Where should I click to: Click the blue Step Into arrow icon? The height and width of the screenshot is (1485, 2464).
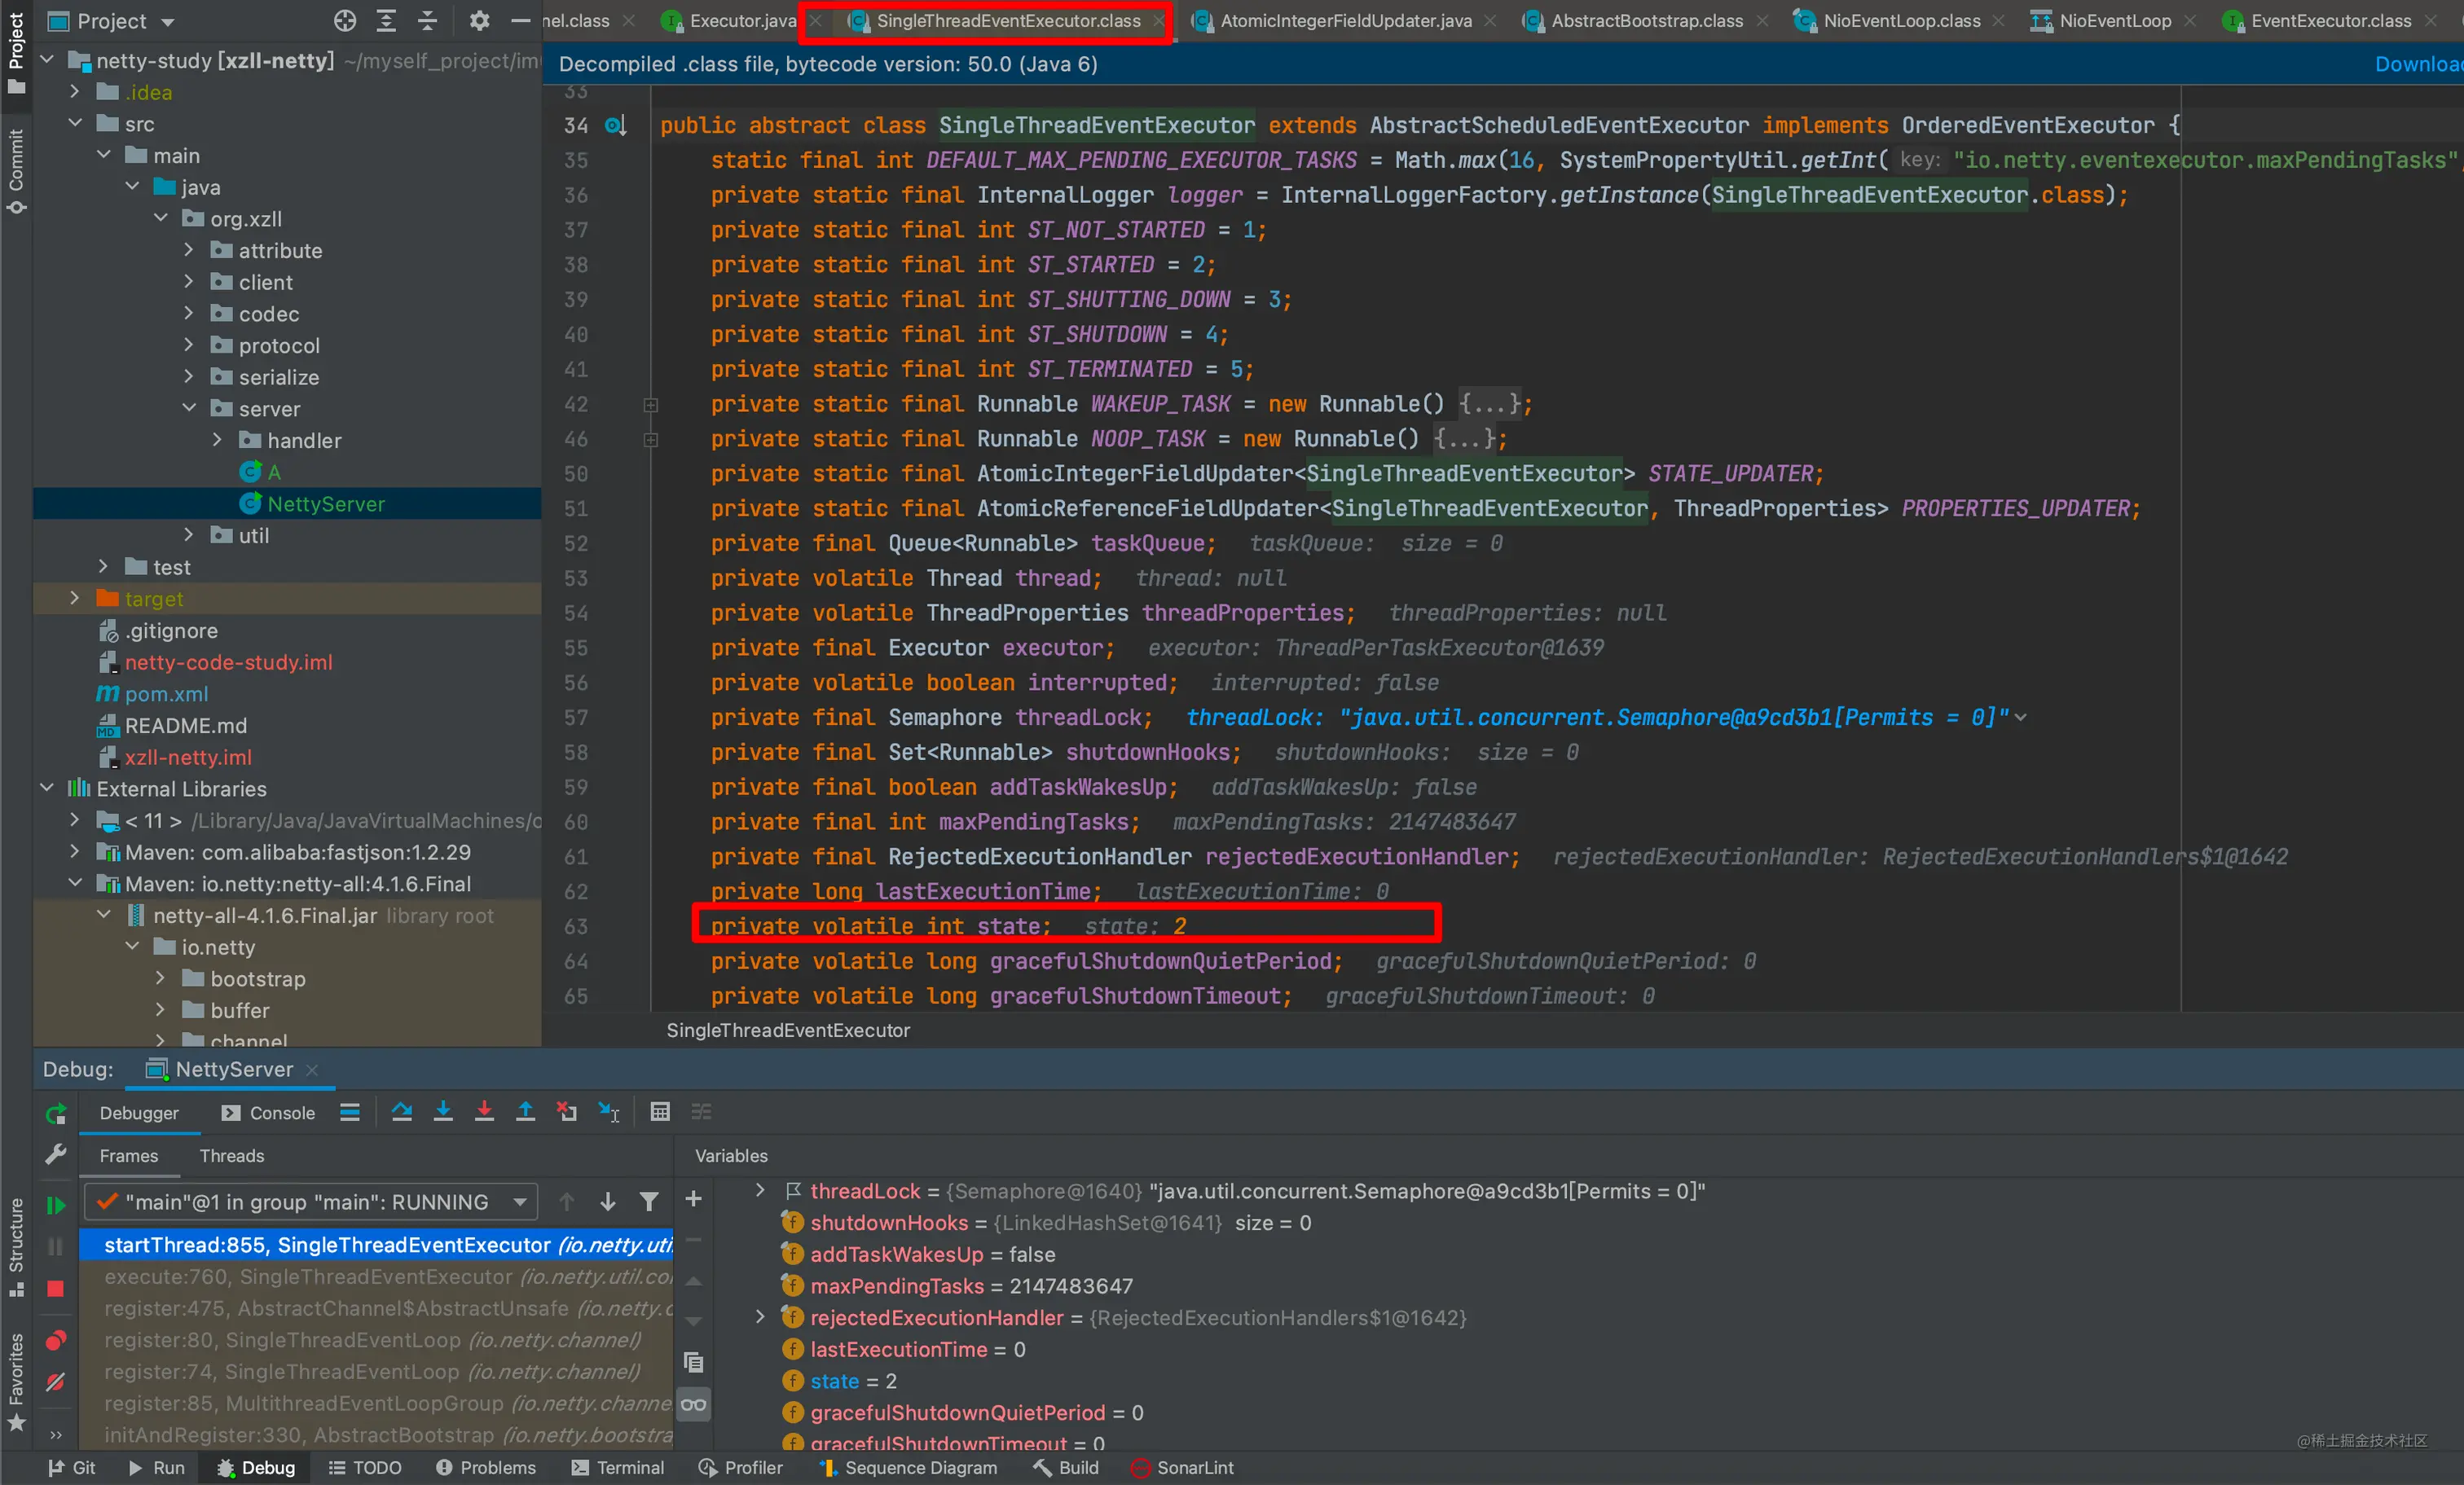[443, 1112]
